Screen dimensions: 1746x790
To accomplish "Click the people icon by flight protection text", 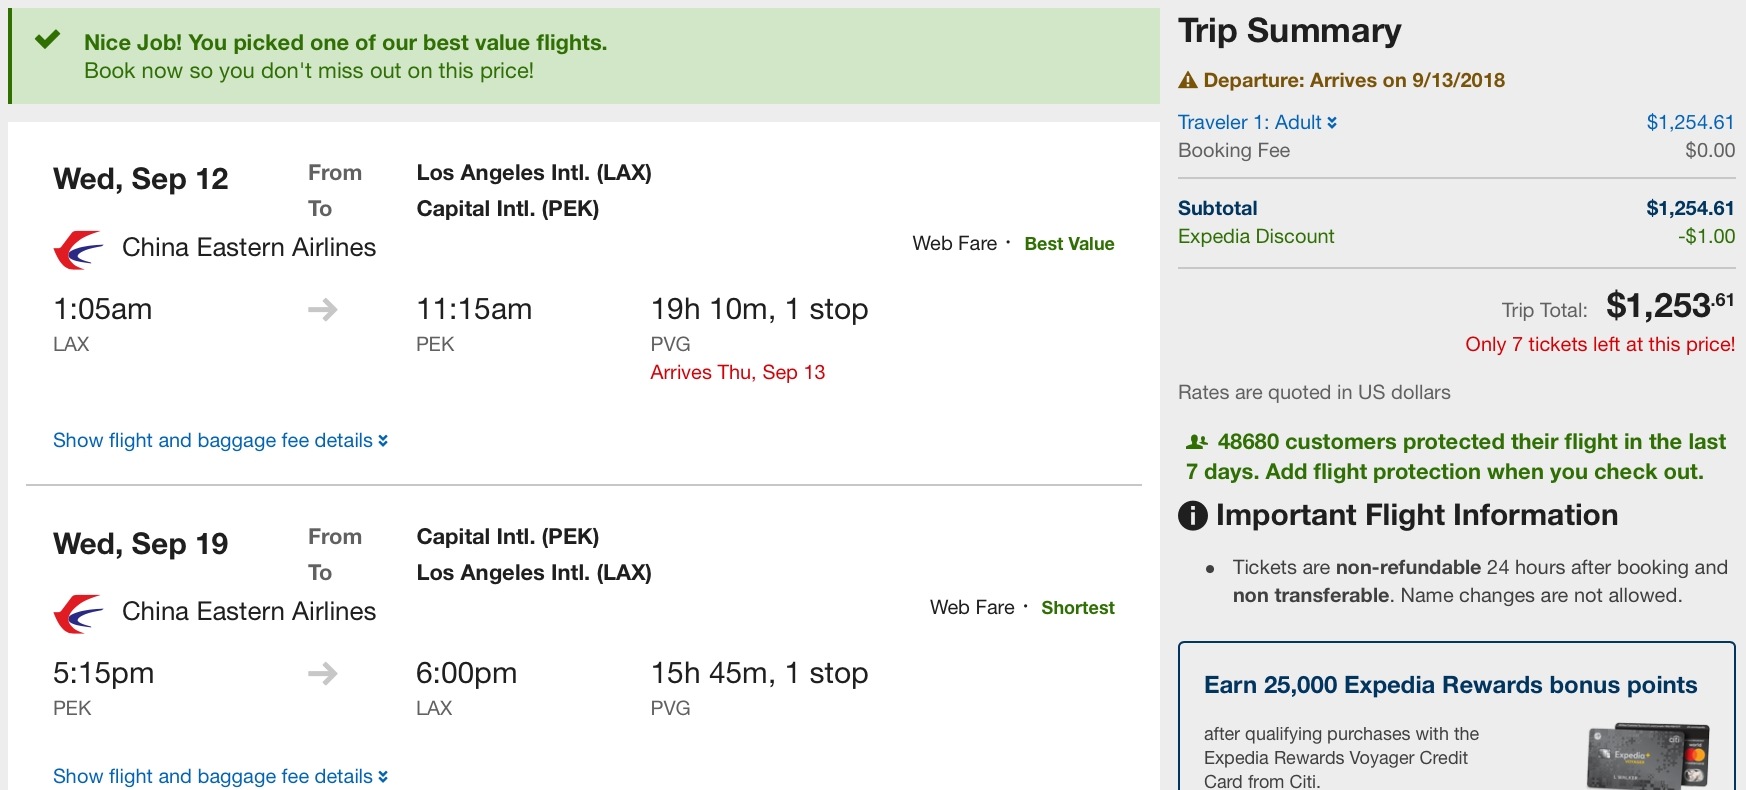I will (1196, 442).
